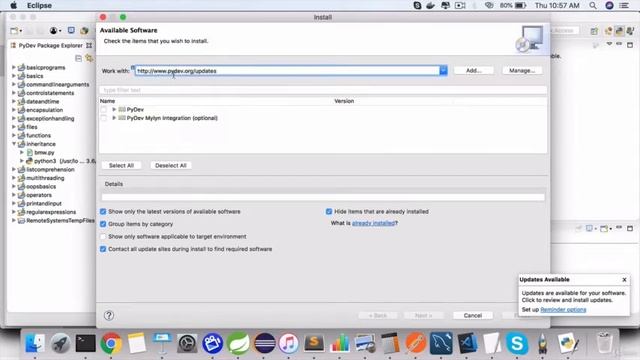This screenshot has width=640, height=360.
Task: Open iTunes from the dock
Action: click(289, 343)
